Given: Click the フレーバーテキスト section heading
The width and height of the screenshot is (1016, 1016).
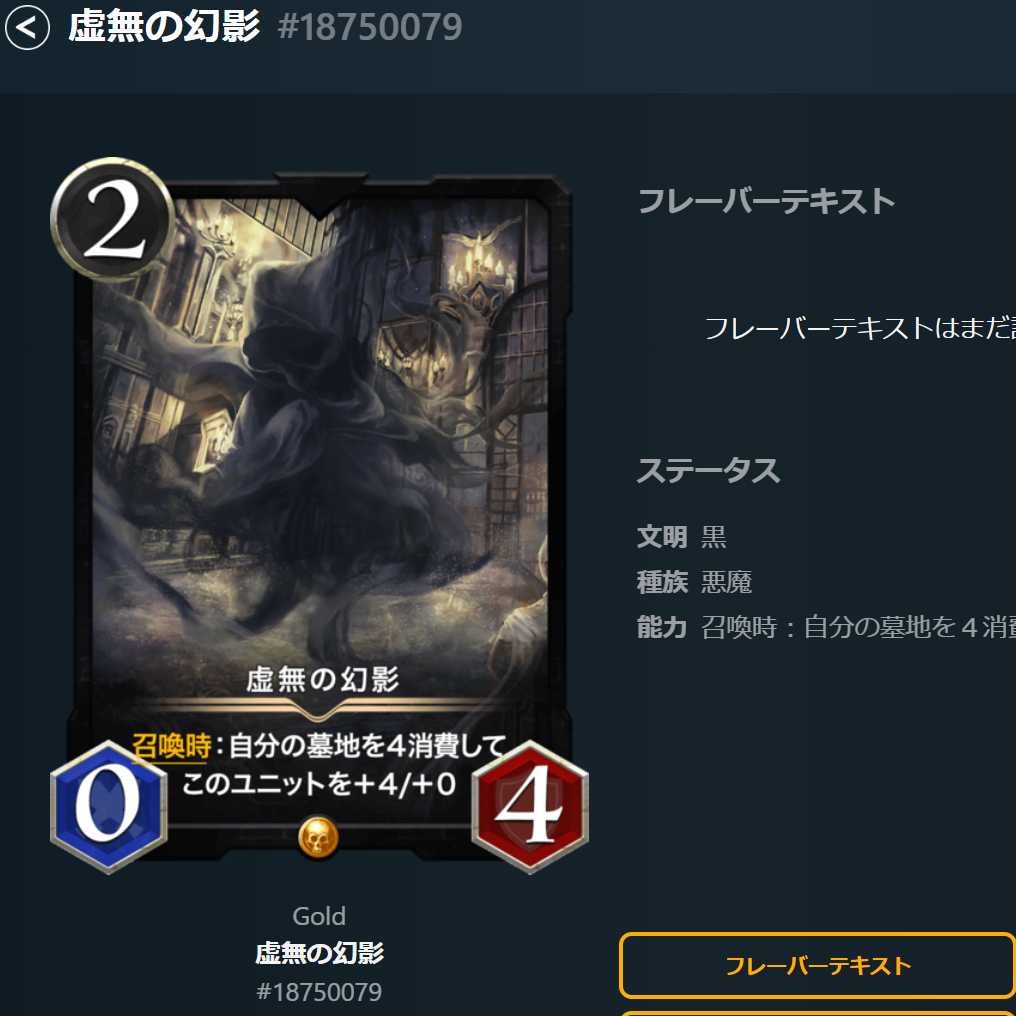Looking at the screenshot, I should pyautogui.click(x=766, y=201).
